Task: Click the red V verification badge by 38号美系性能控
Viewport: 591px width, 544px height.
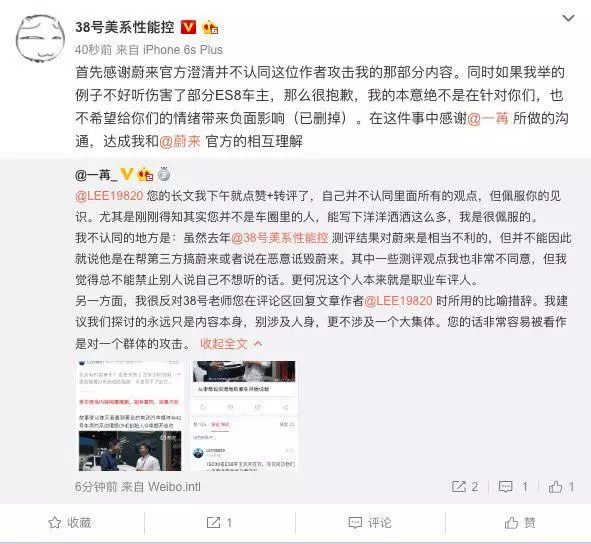Action: coord(188,27)
